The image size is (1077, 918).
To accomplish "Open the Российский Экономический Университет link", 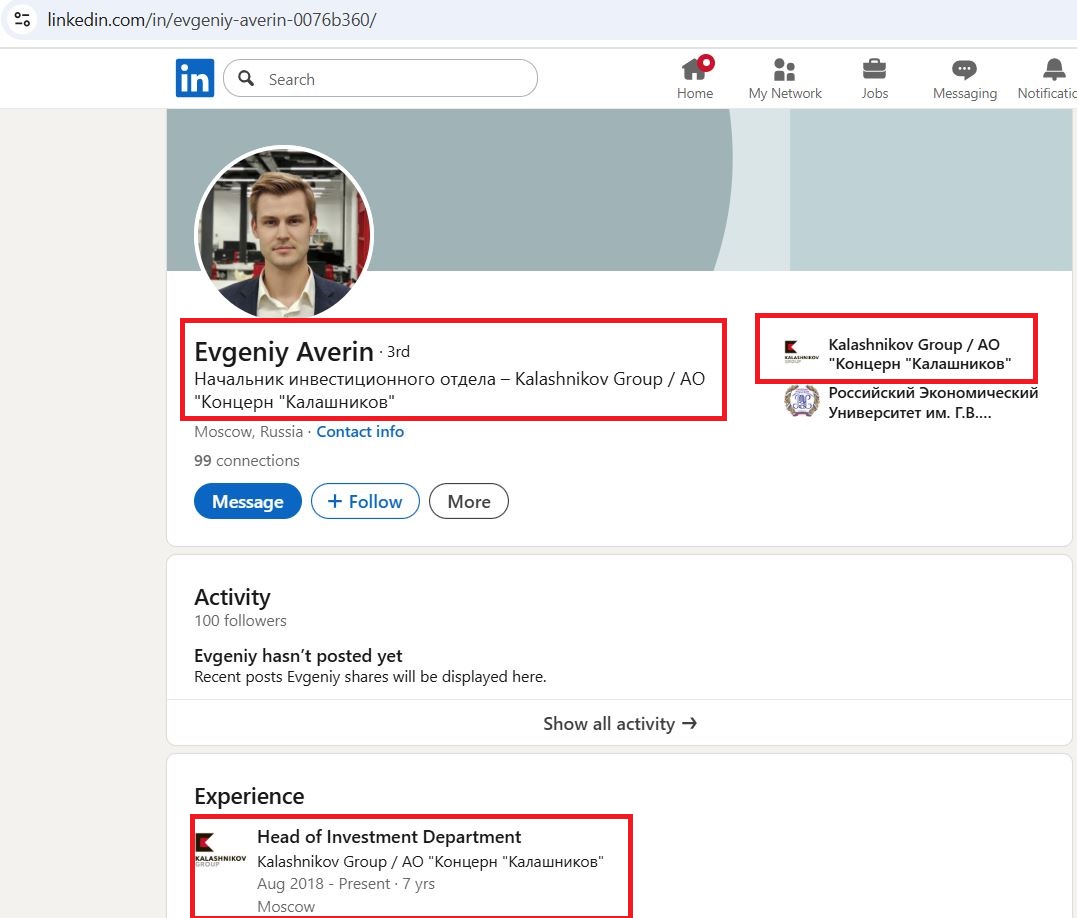I will coord(933,402).
